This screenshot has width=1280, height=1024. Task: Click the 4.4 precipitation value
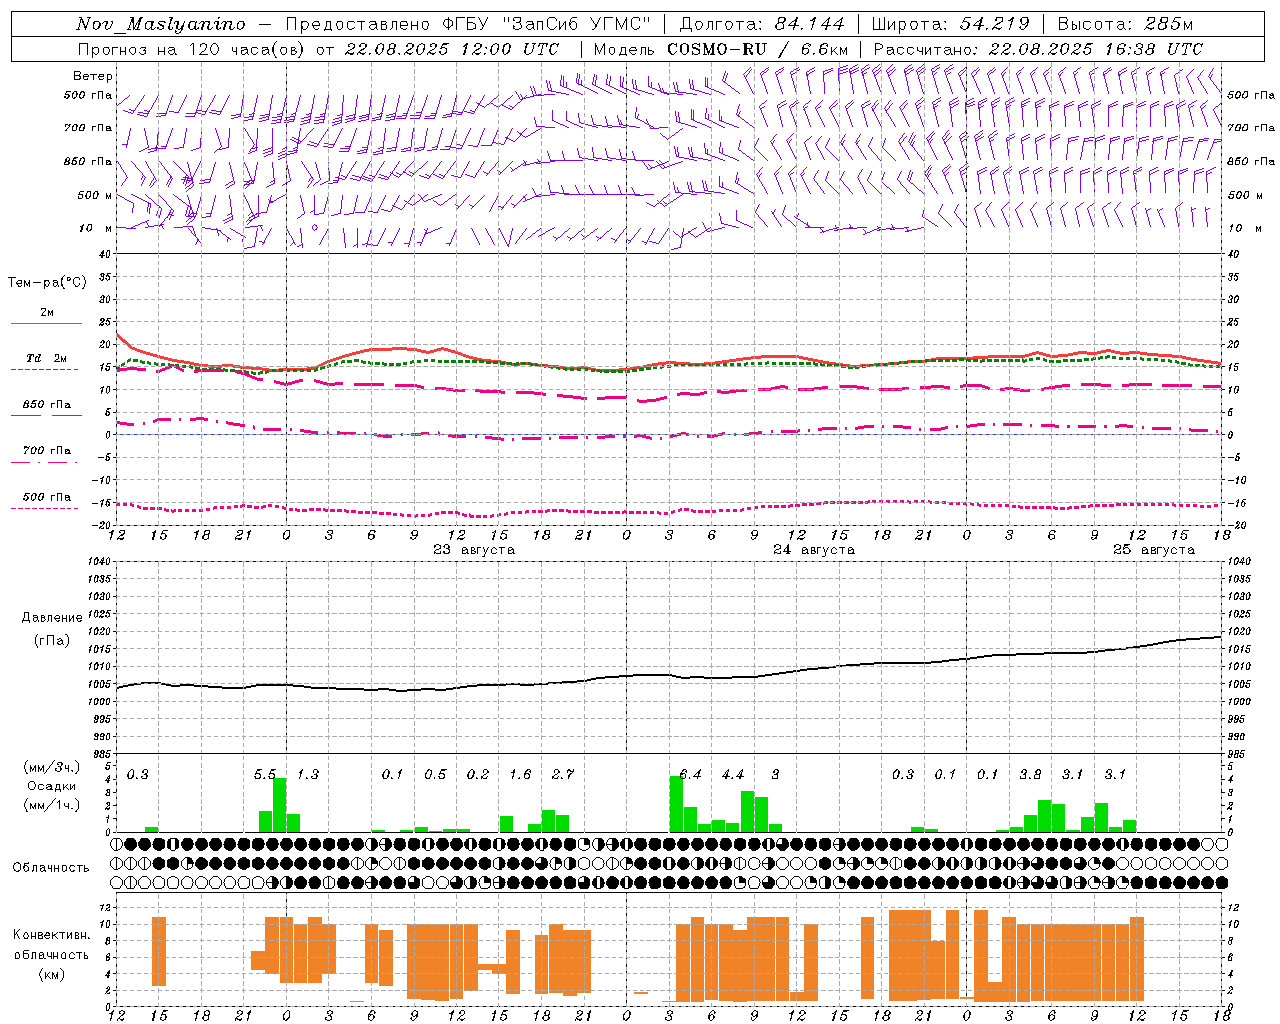(x=733, y=775)
